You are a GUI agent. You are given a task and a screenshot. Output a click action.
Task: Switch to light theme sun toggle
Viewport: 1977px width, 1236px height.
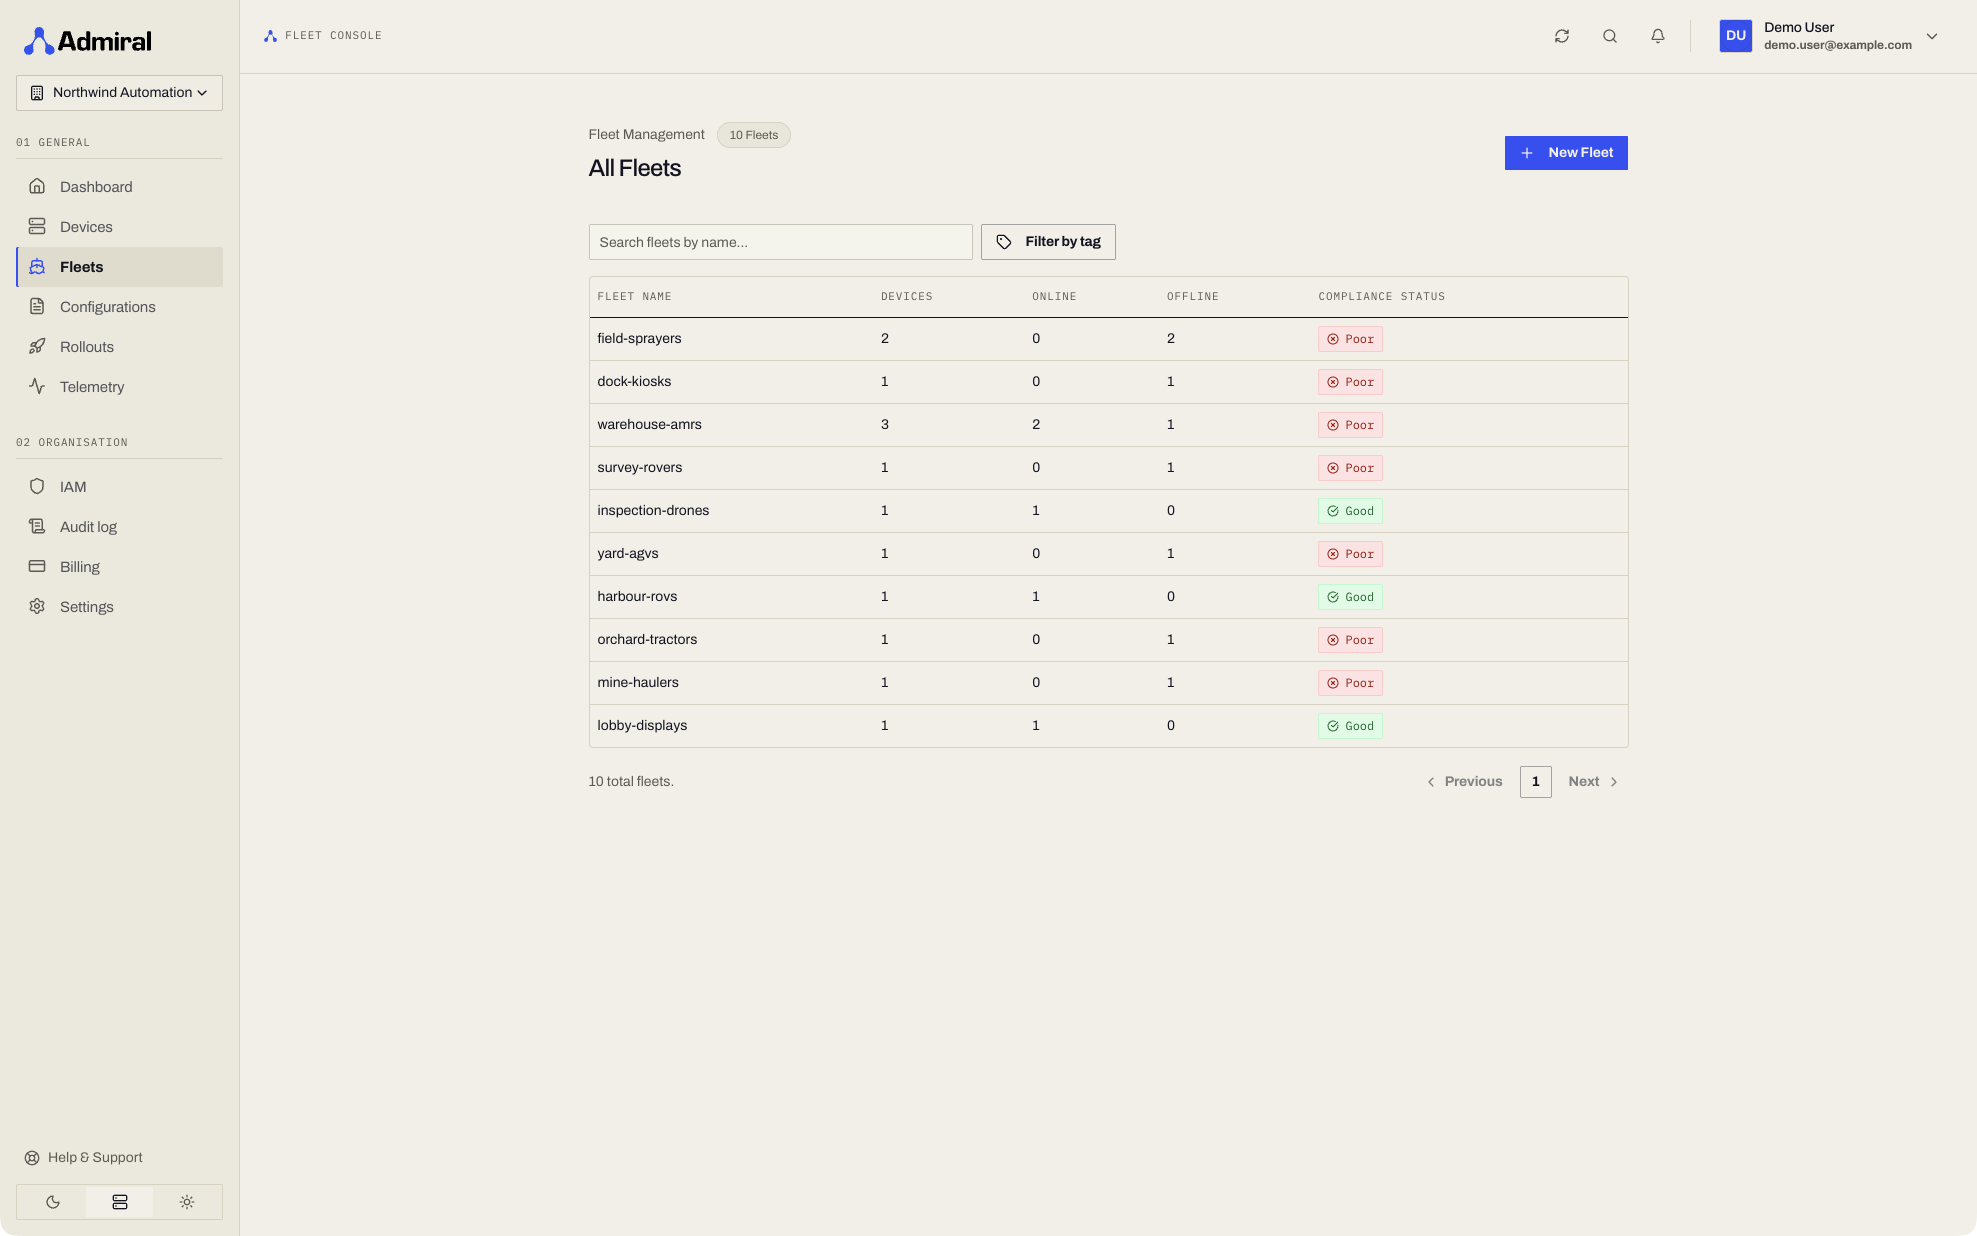click(187, 1202)
